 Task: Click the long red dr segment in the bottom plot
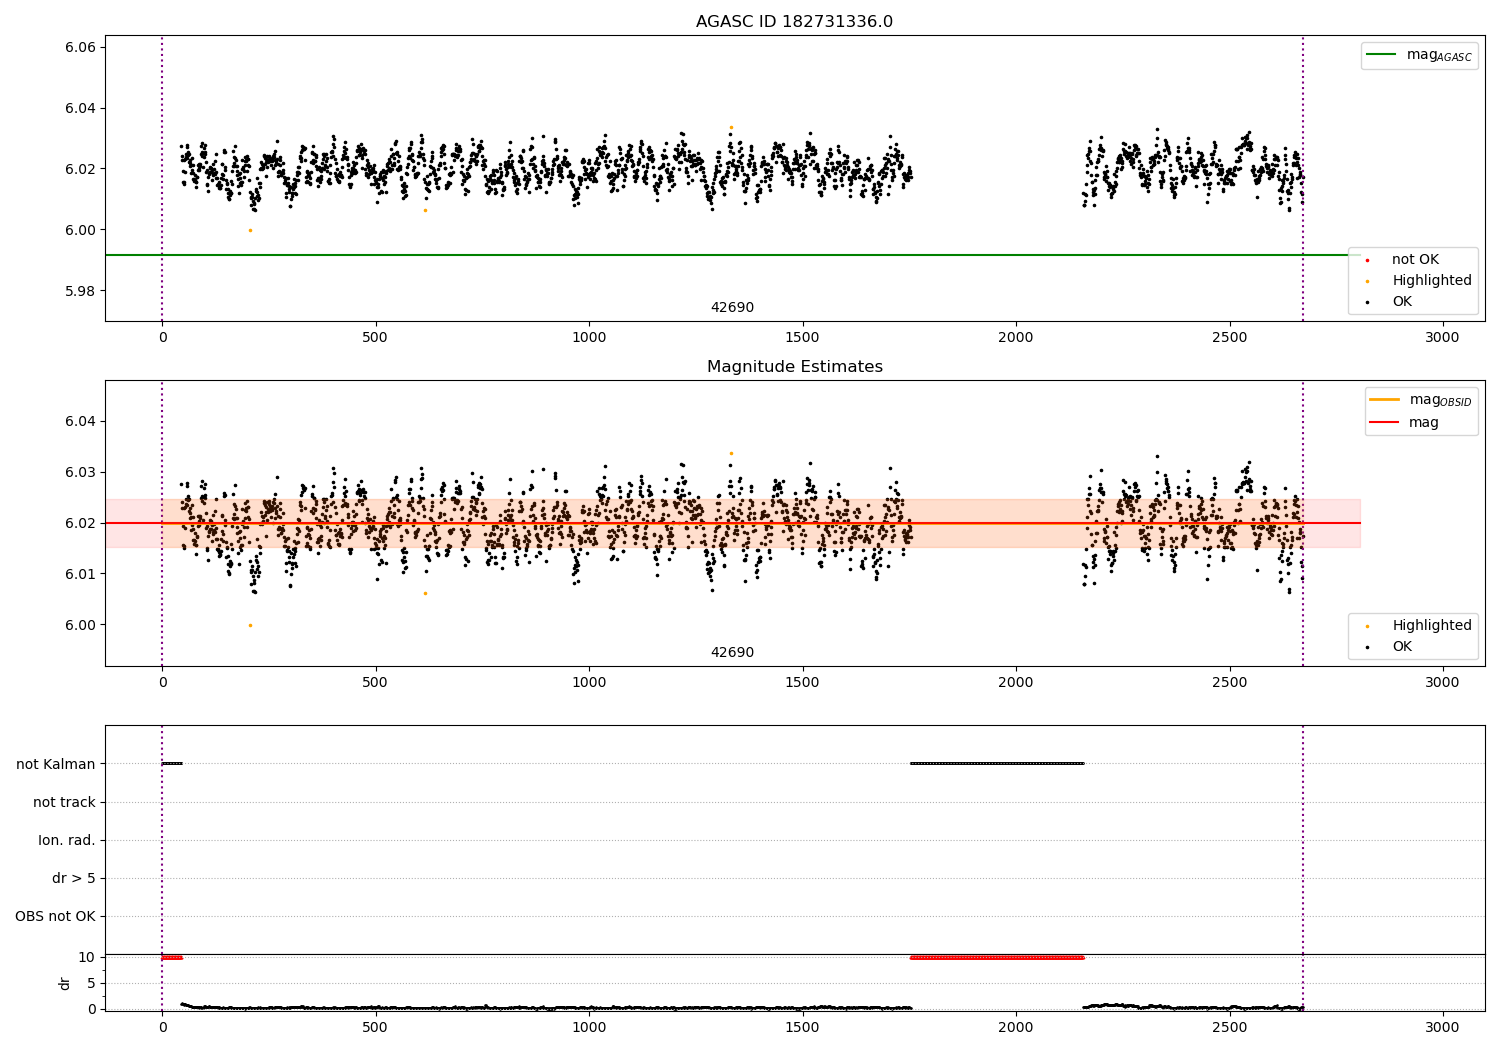[x=997, y=958]
